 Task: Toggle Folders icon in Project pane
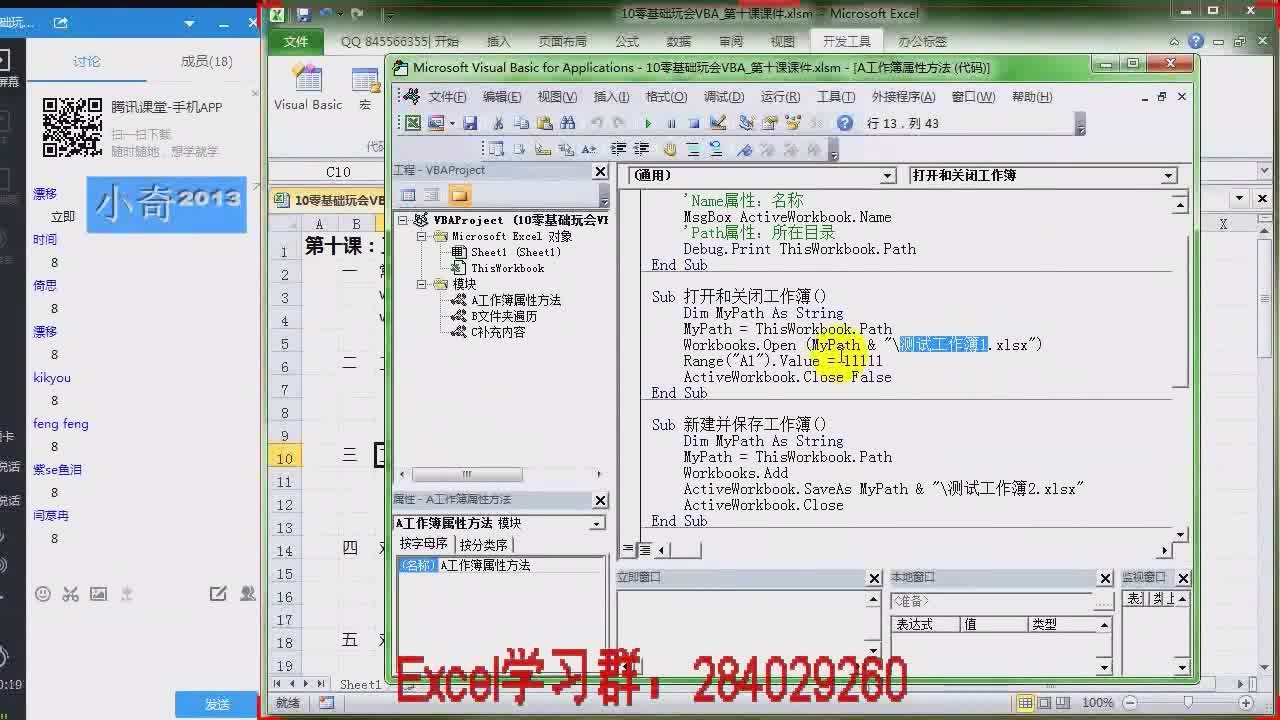[x=459, y=195]
